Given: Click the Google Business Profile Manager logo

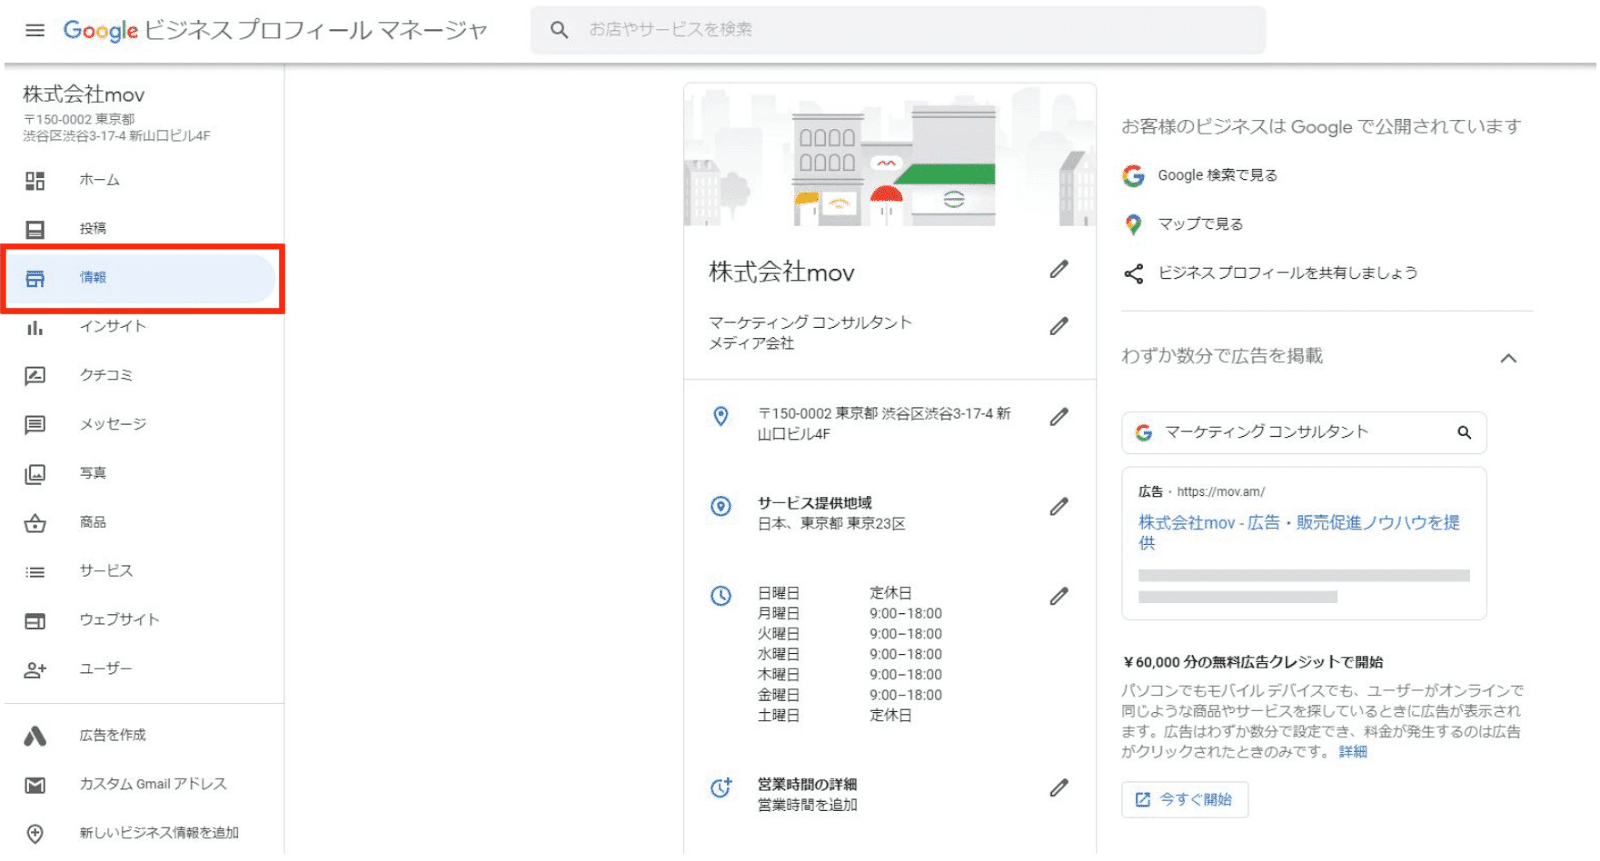Looking at the screenshot, I should pyautogui.click(x=275, y=30).
